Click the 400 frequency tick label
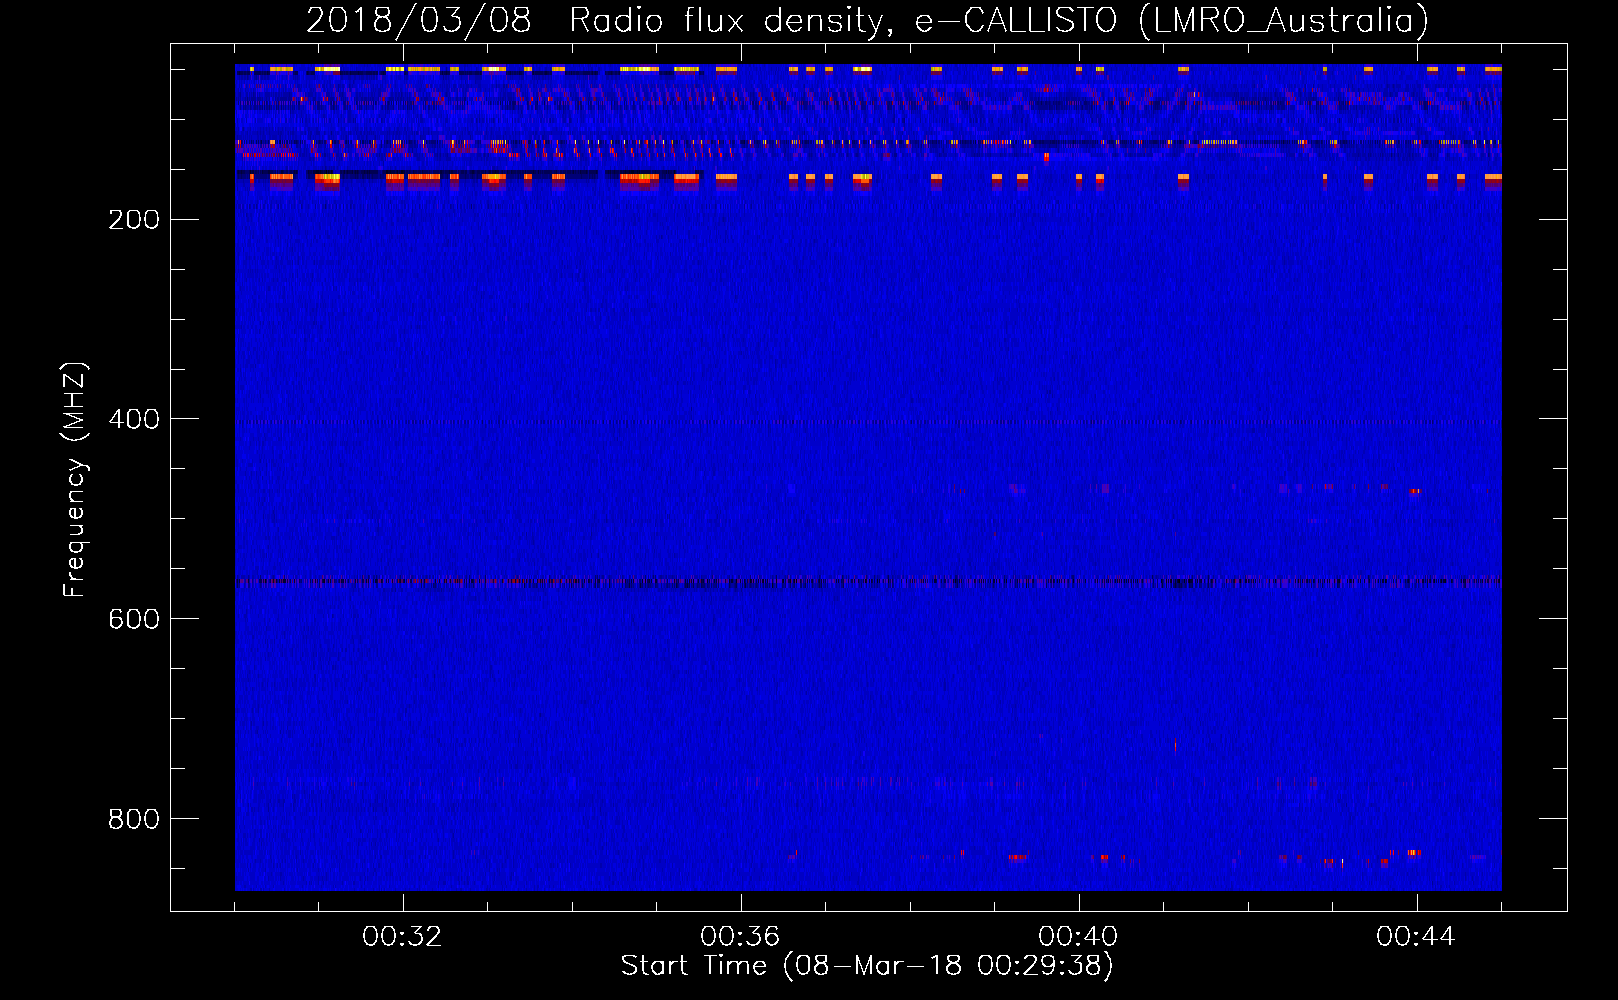 (133, 419)
